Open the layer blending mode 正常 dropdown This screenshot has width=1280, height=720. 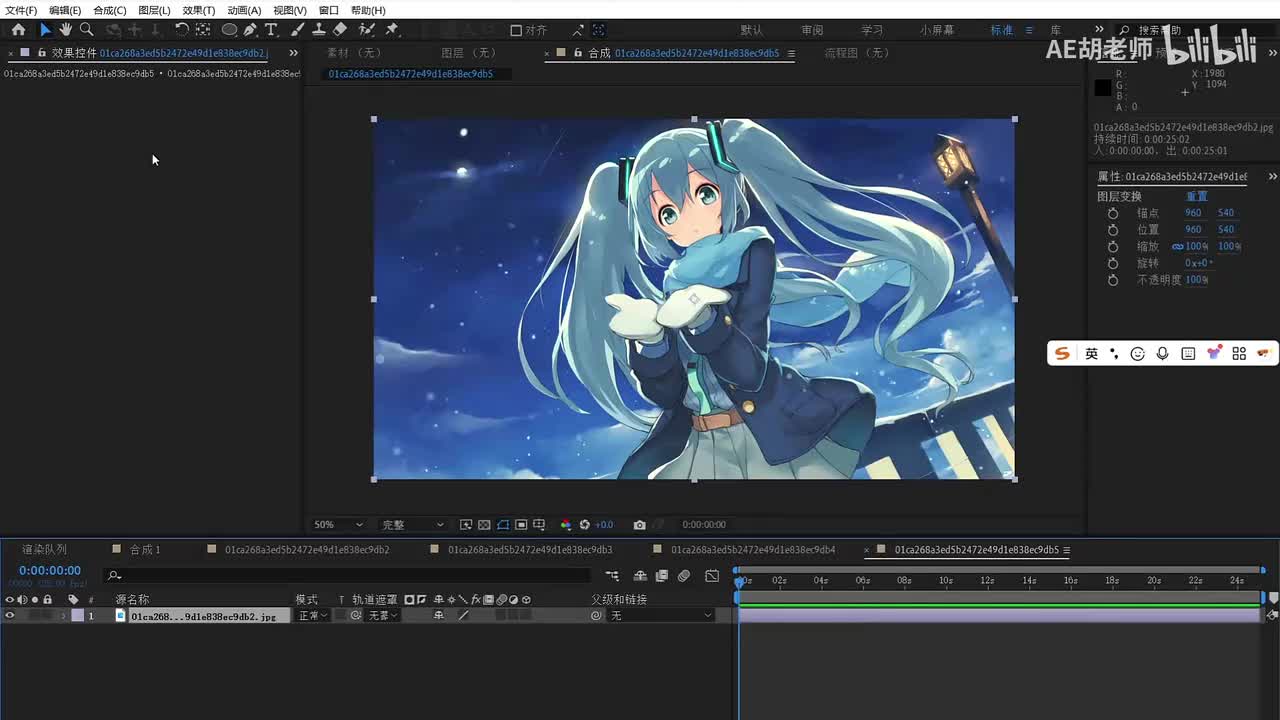(x=312, y=616)
